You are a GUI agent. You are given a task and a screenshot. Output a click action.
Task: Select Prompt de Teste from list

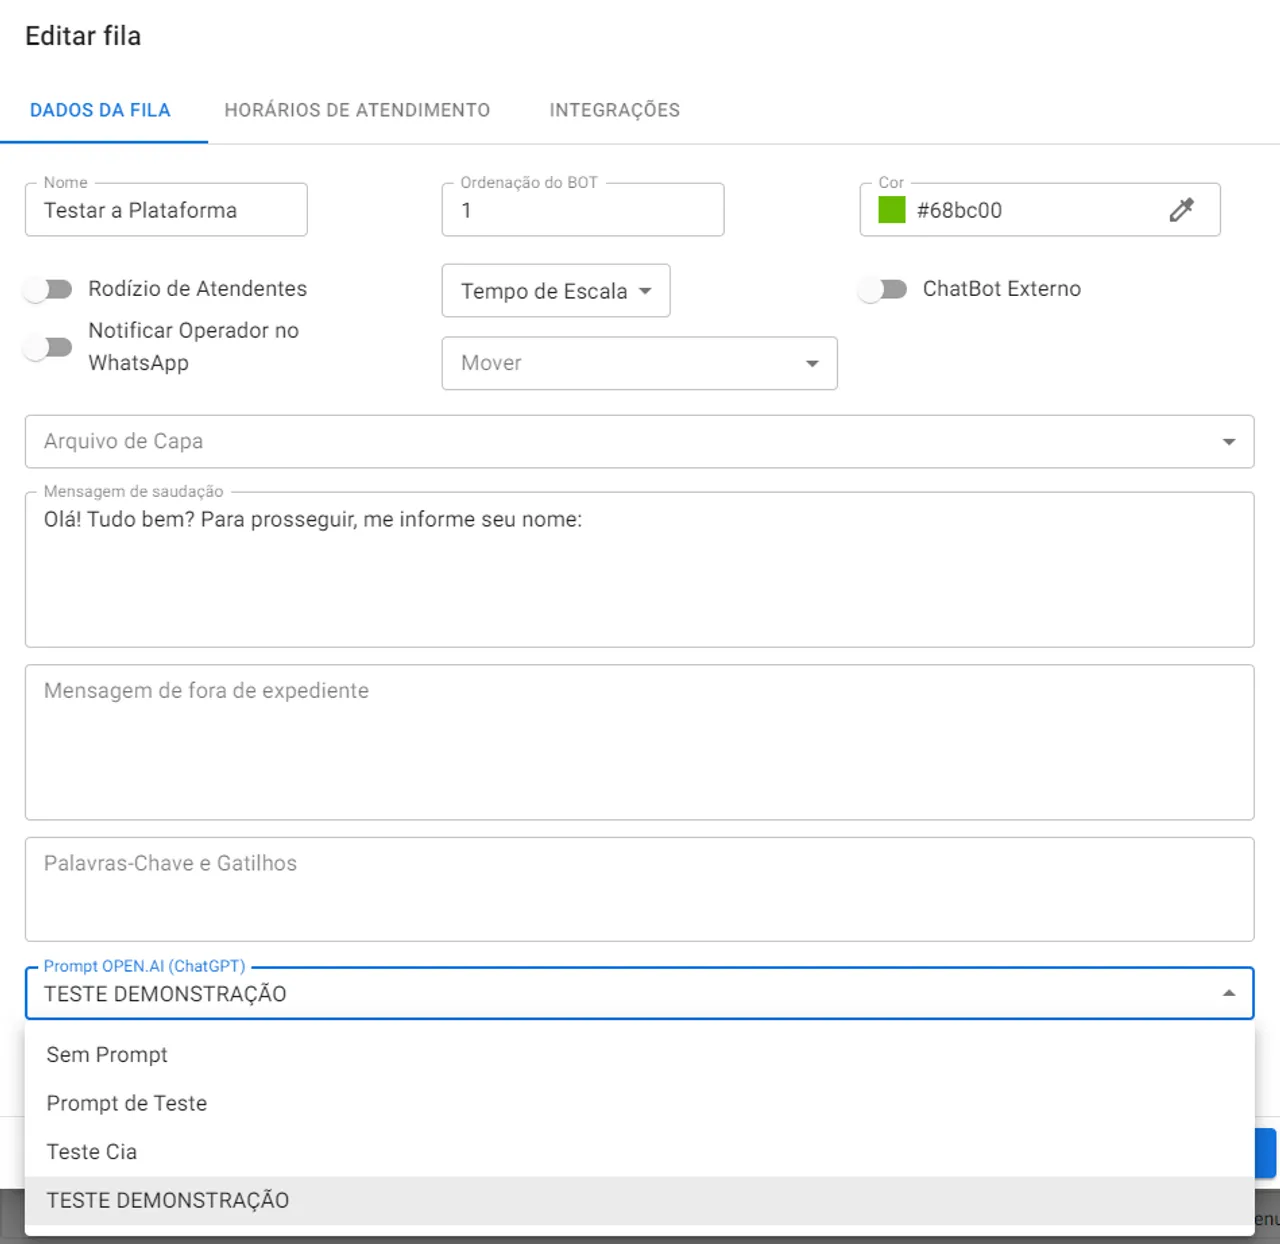pyautogui.click(x=127, y=1103)
